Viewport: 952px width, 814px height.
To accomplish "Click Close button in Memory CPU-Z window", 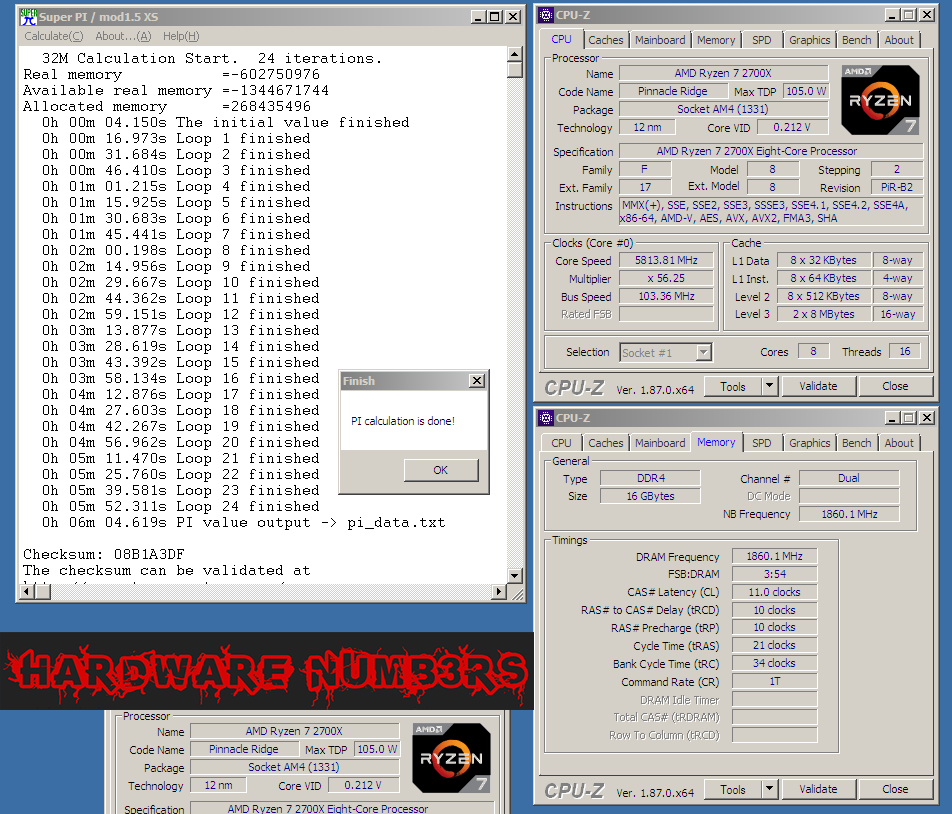I will tap(895, 790).
